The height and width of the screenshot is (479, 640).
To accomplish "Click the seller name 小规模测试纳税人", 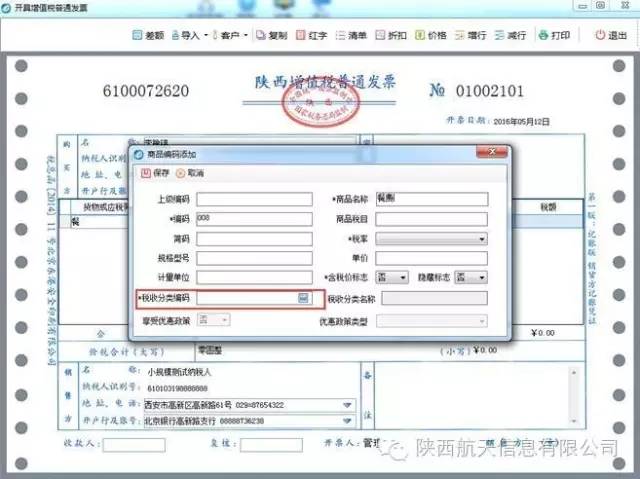I will pos(180,372).
